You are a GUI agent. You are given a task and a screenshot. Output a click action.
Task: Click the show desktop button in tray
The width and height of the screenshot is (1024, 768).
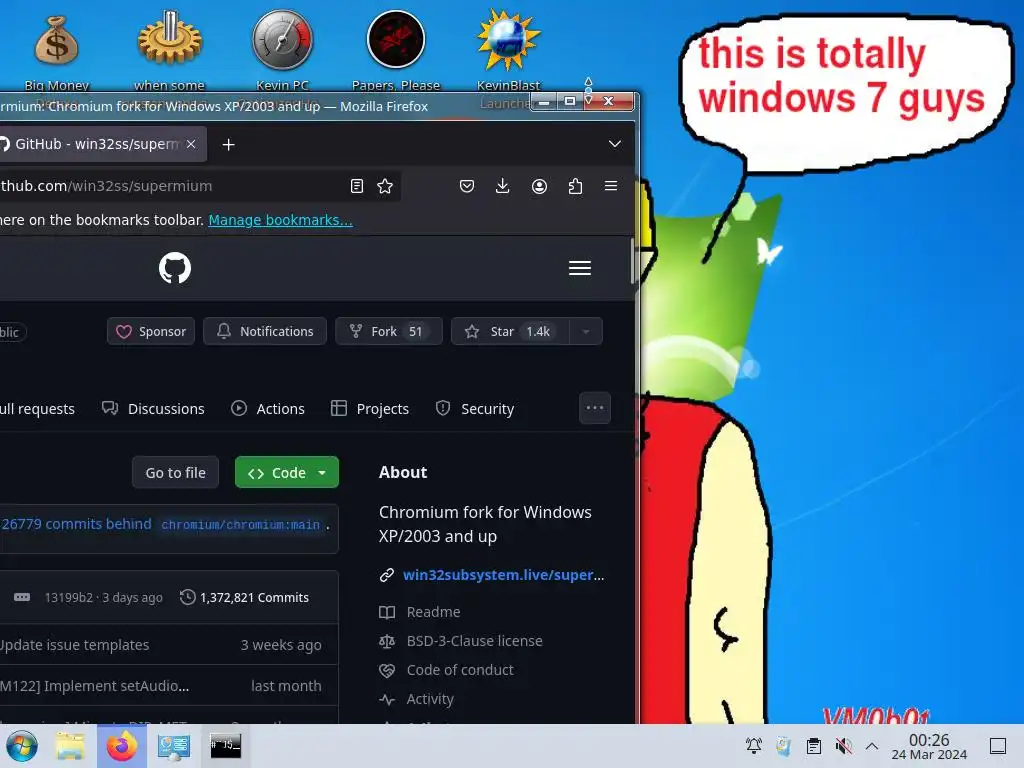point(998,746)
